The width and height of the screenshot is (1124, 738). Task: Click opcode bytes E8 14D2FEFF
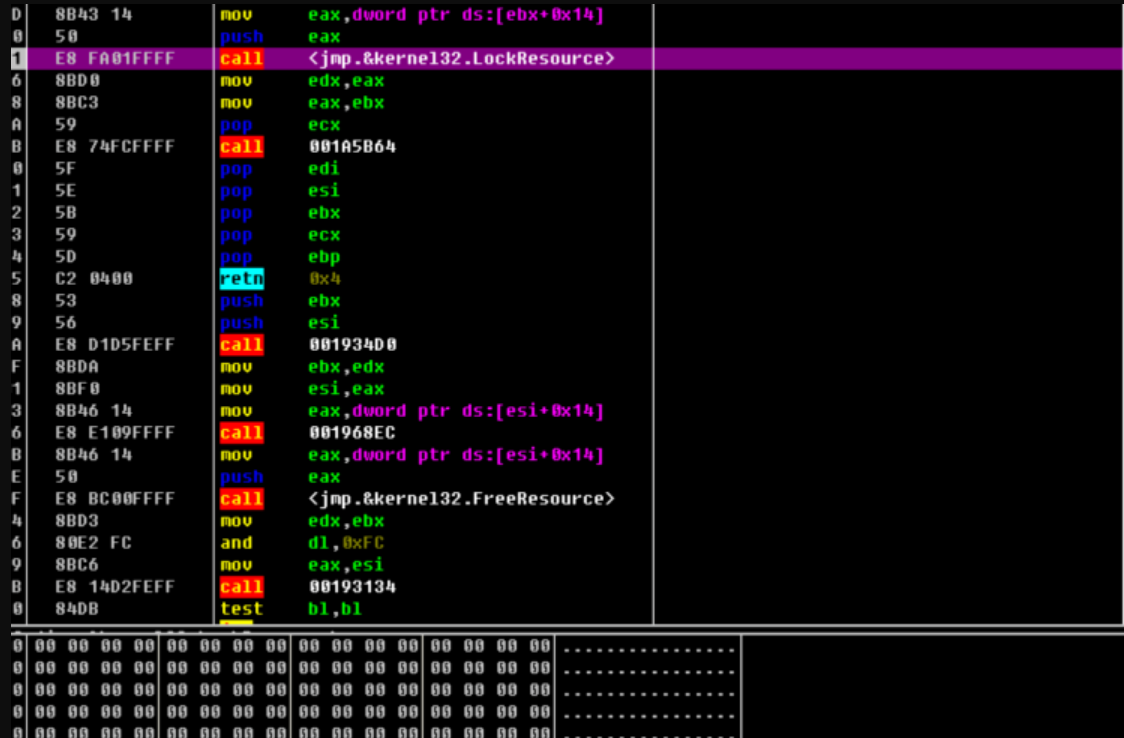(115, 587)
